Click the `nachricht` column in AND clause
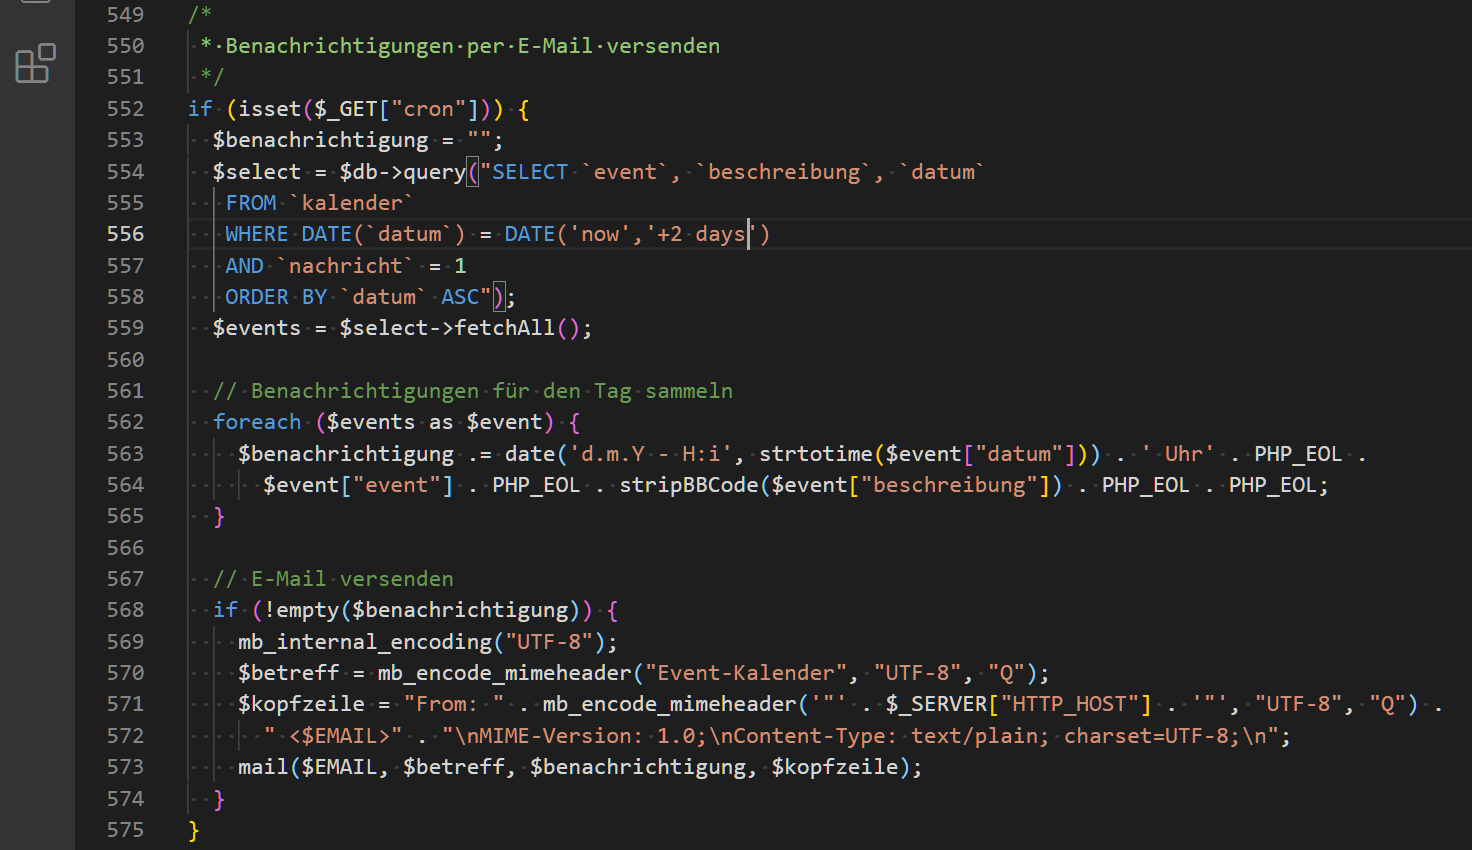 coord(345,266)
